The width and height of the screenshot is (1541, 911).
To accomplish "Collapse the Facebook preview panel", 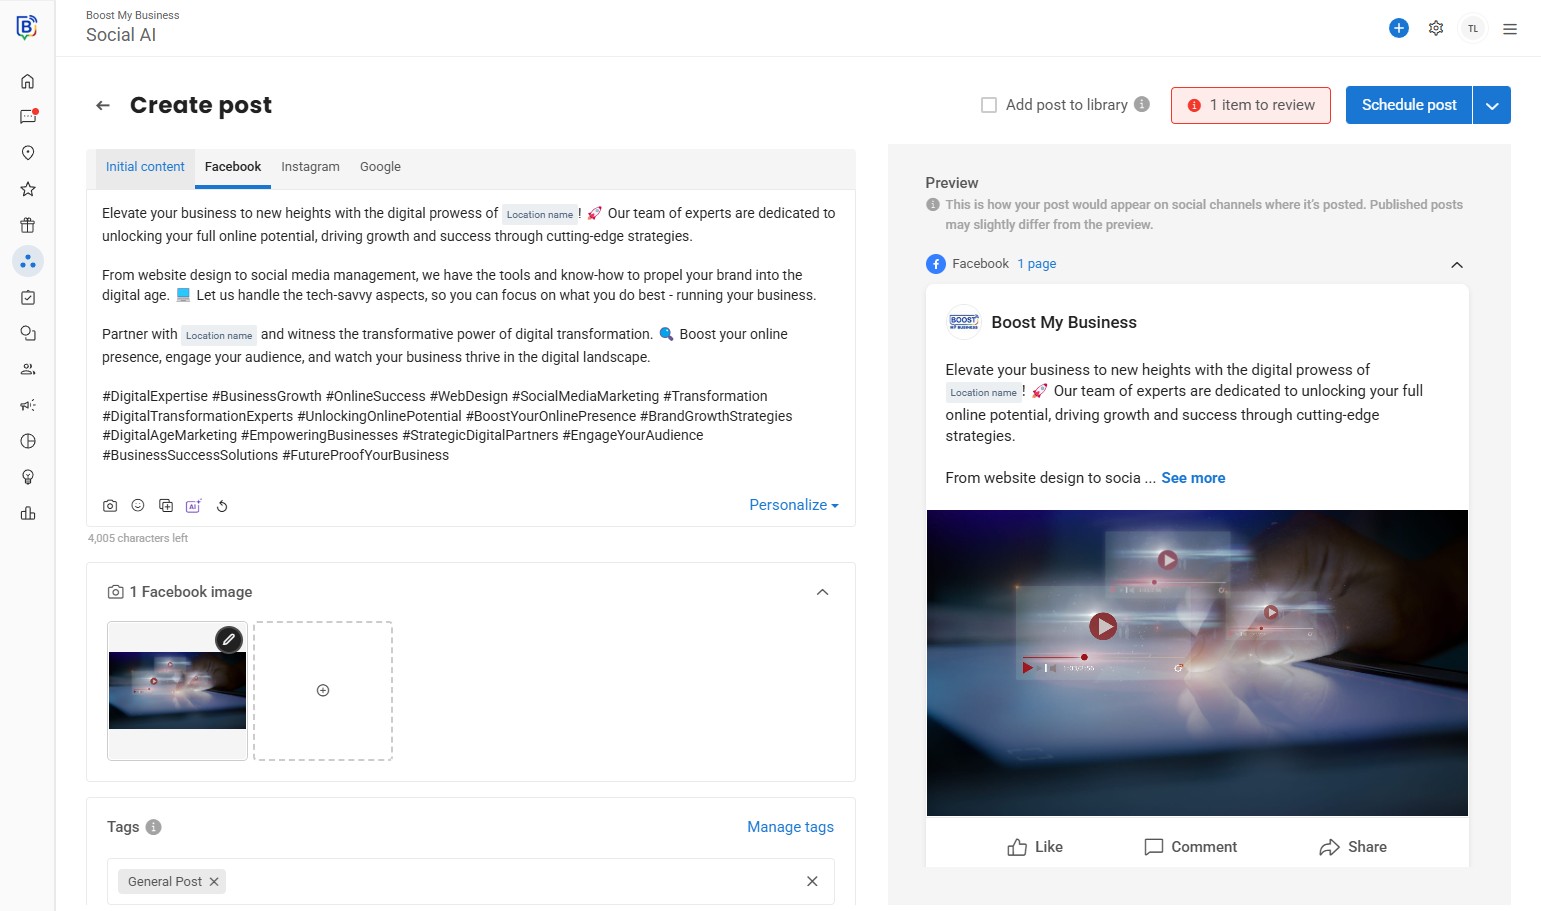I will [1457, 265].
